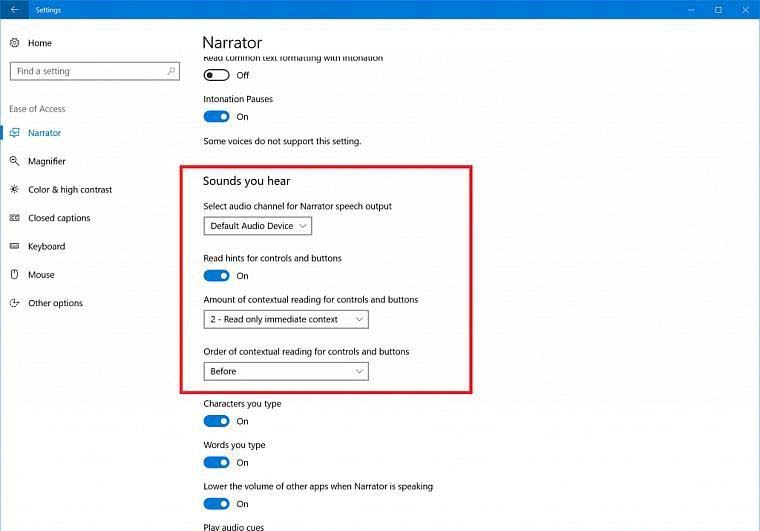Click the search magnifier icon in Find a setting

(171, 71)
